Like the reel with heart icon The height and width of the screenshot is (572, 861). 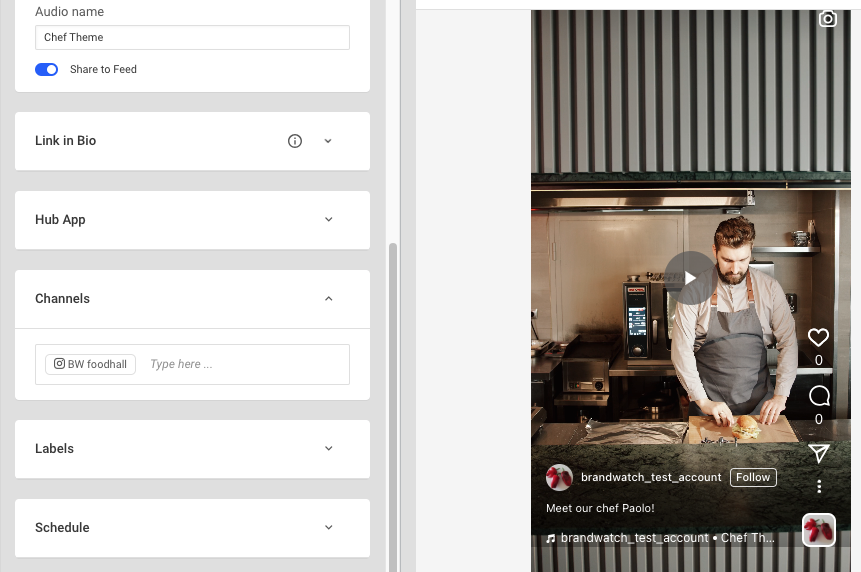[818, 337]
